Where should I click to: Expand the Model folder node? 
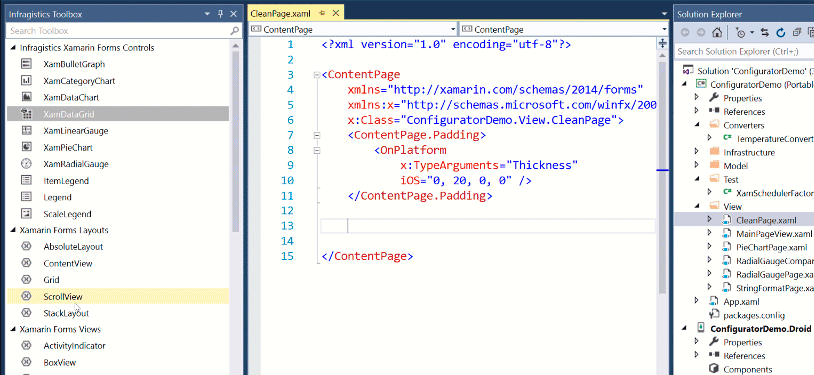pos(697,166)
